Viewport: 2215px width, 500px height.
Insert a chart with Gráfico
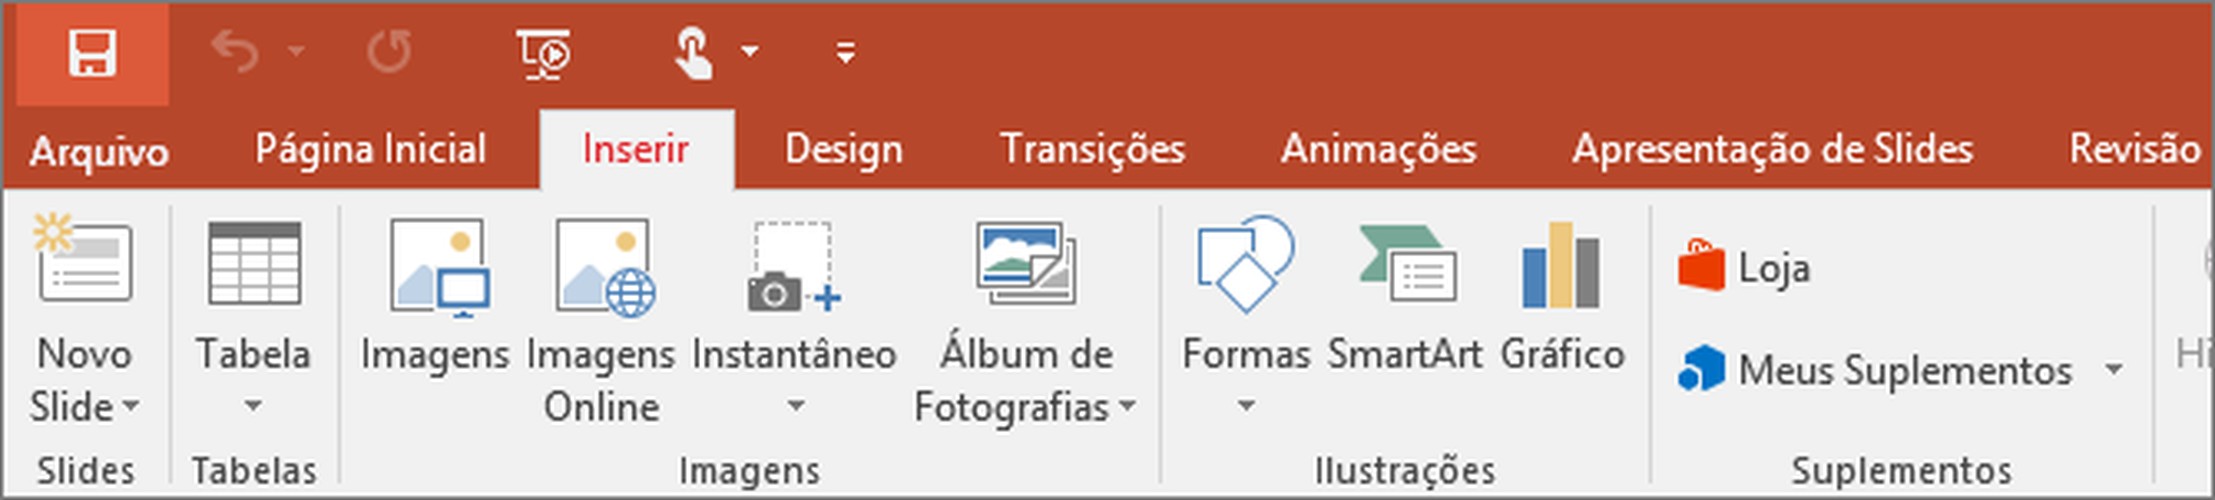click(x=1561, y=265)
